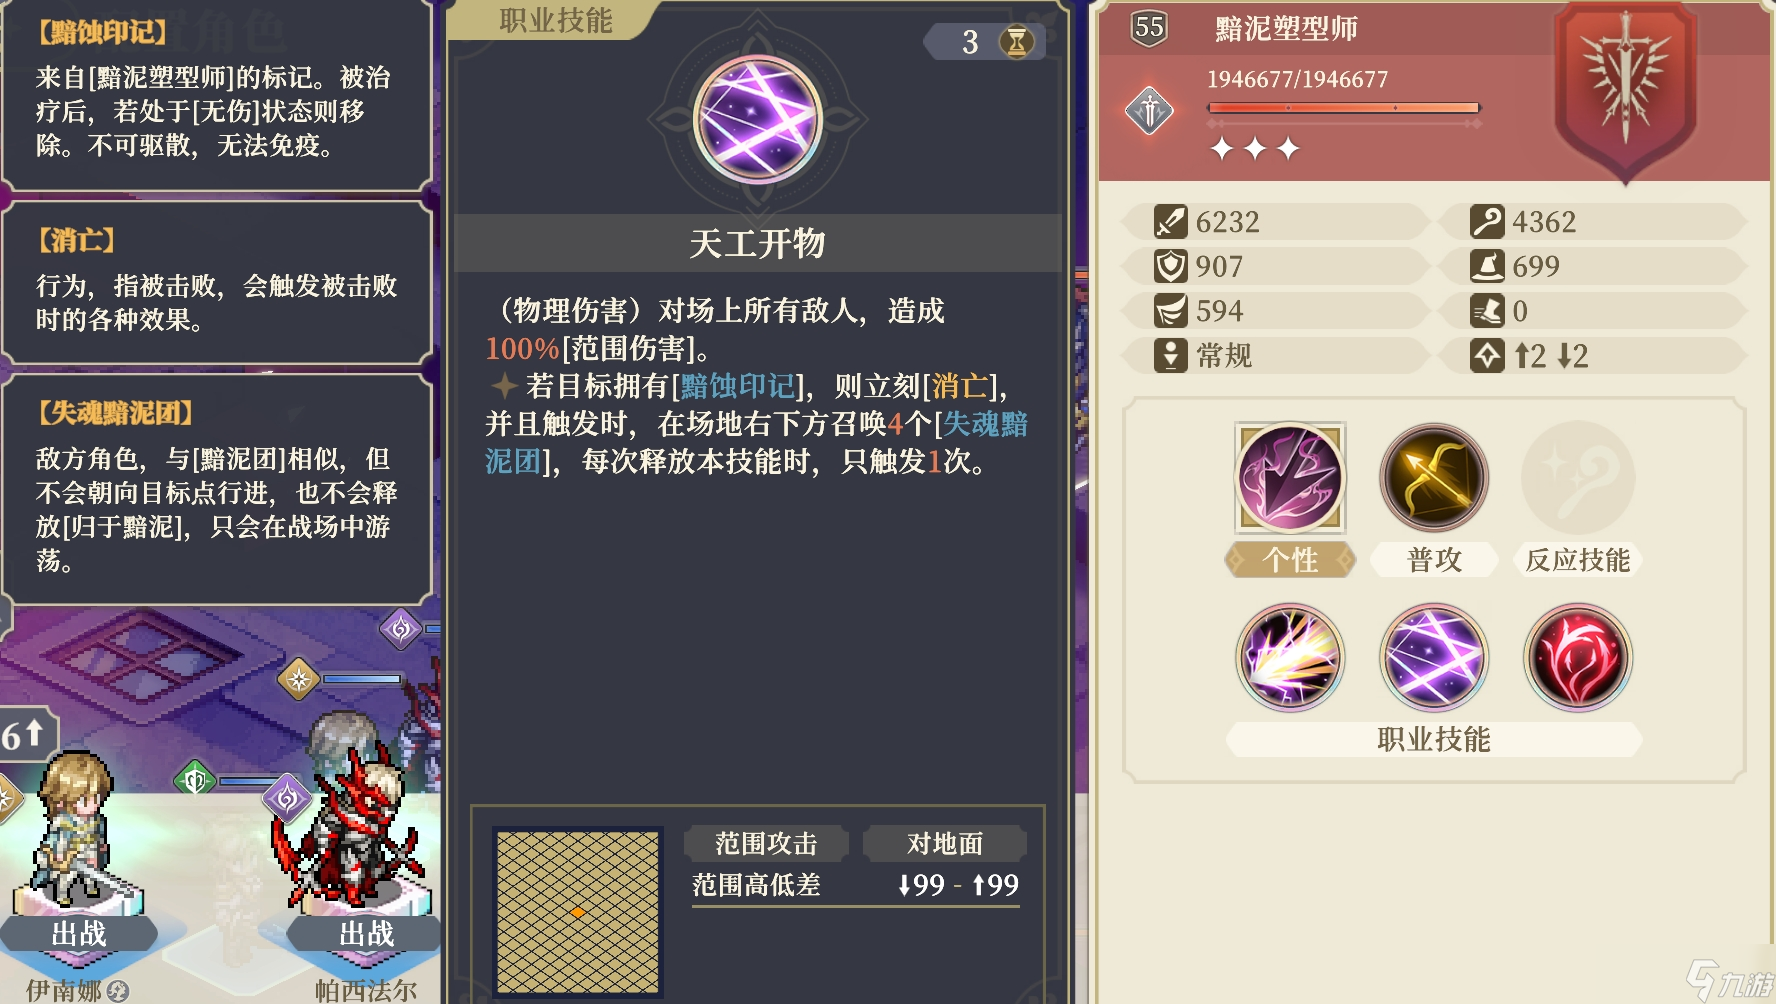Click the hourglass cooldown icon
1776x1004 pixels.
coord(1017,42)
